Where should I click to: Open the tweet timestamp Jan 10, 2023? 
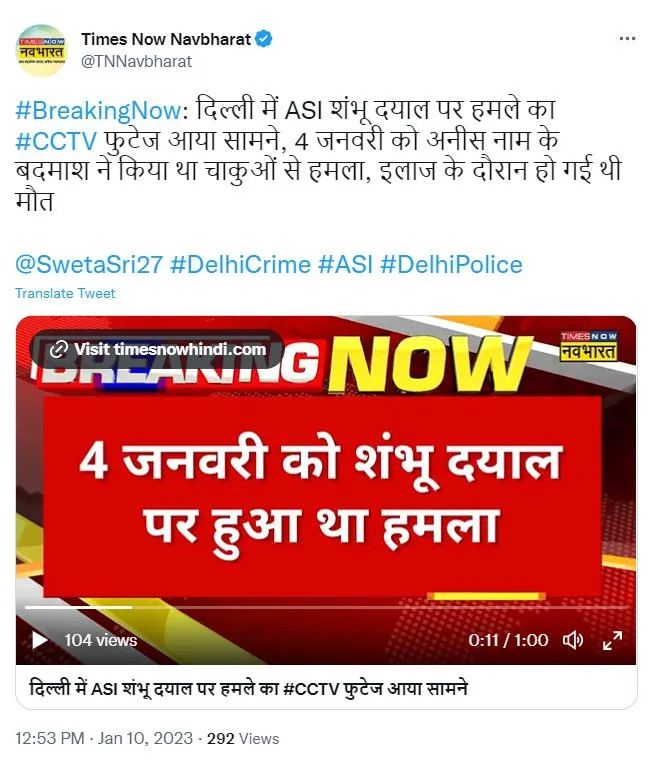tap(145, 738)
